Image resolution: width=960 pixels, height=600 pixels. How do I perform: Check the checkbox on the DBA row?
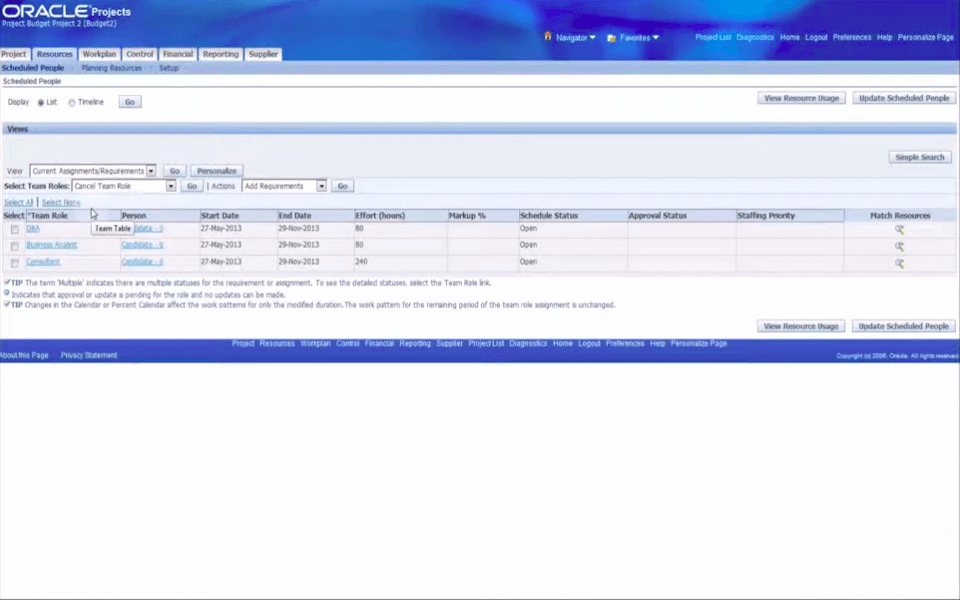[x=14, y=228]
